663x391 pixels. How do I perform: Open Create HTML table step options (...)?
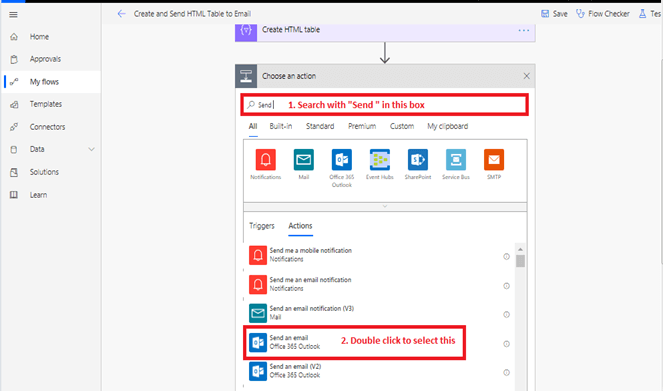[523, 30]
